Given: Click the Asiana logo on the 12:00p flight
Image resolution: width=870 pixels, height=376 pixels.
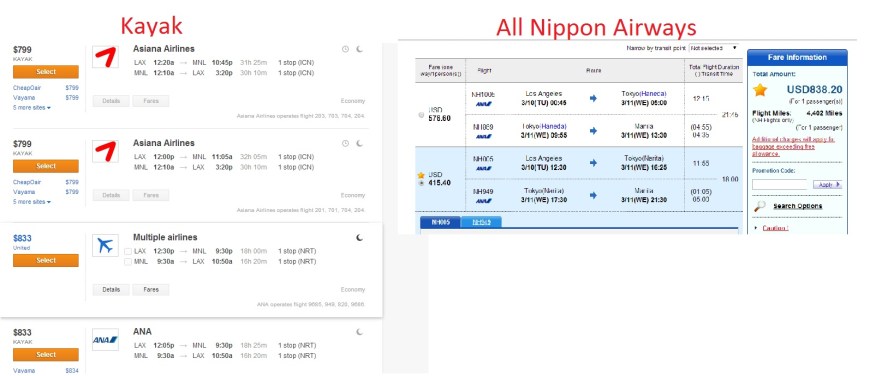Looking at the screenshot, I should [x=105, y=151].
